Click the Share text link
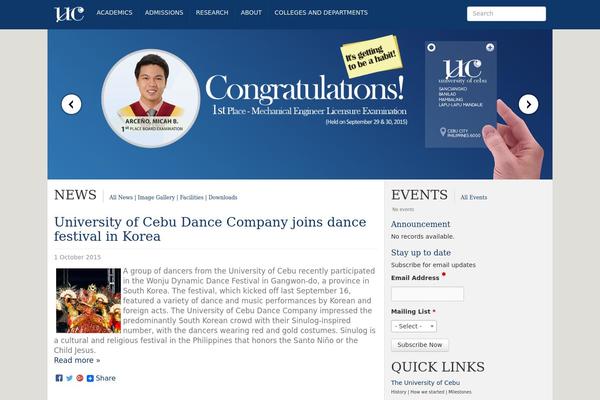This screenshot has width=600, height=400. pyautogui.click(x=106, y=378)
